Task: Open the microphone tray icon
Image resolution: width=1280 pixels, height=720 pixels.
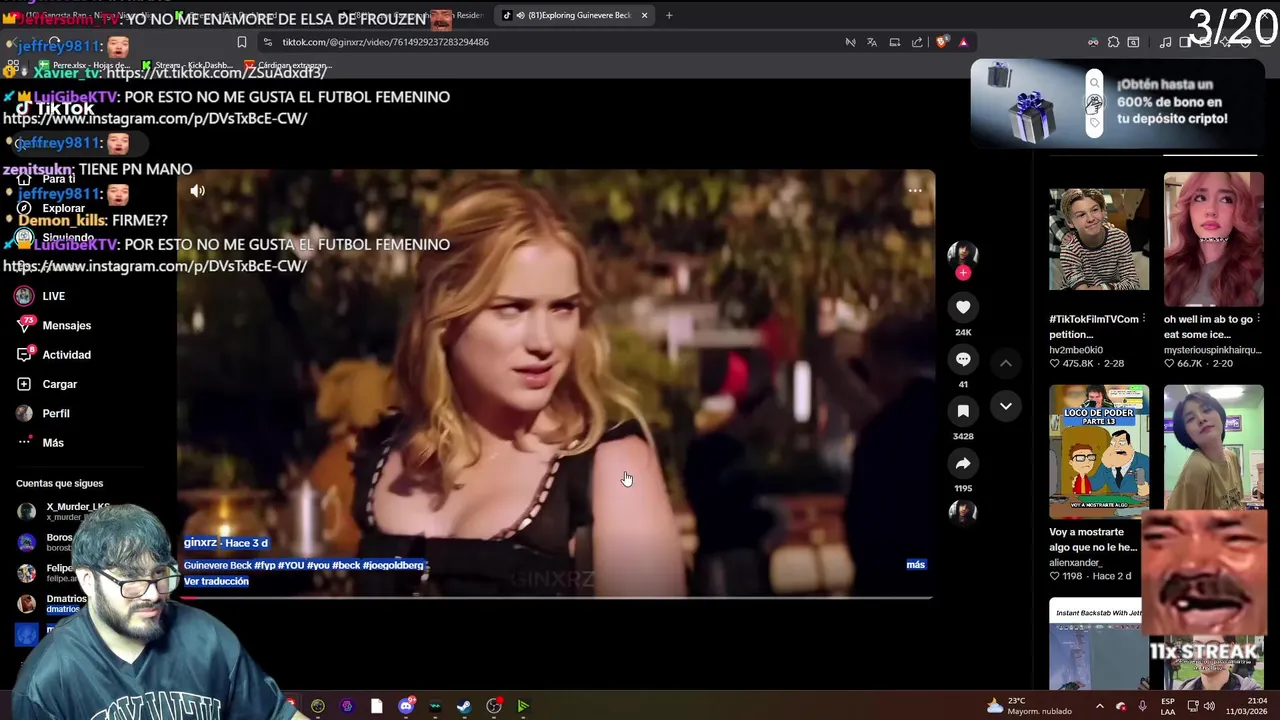Action: [x=1142, y=706]
